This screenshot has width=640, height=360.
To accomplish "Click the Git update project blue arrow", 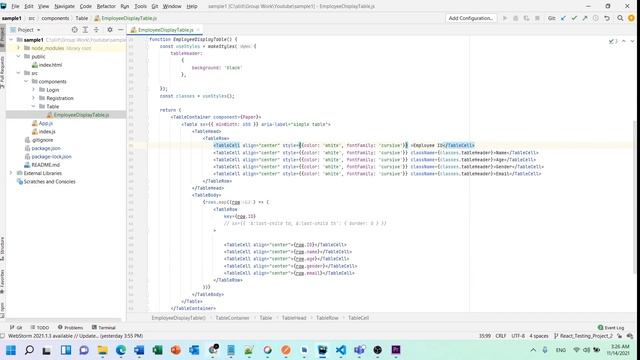I will coord(563,18).
